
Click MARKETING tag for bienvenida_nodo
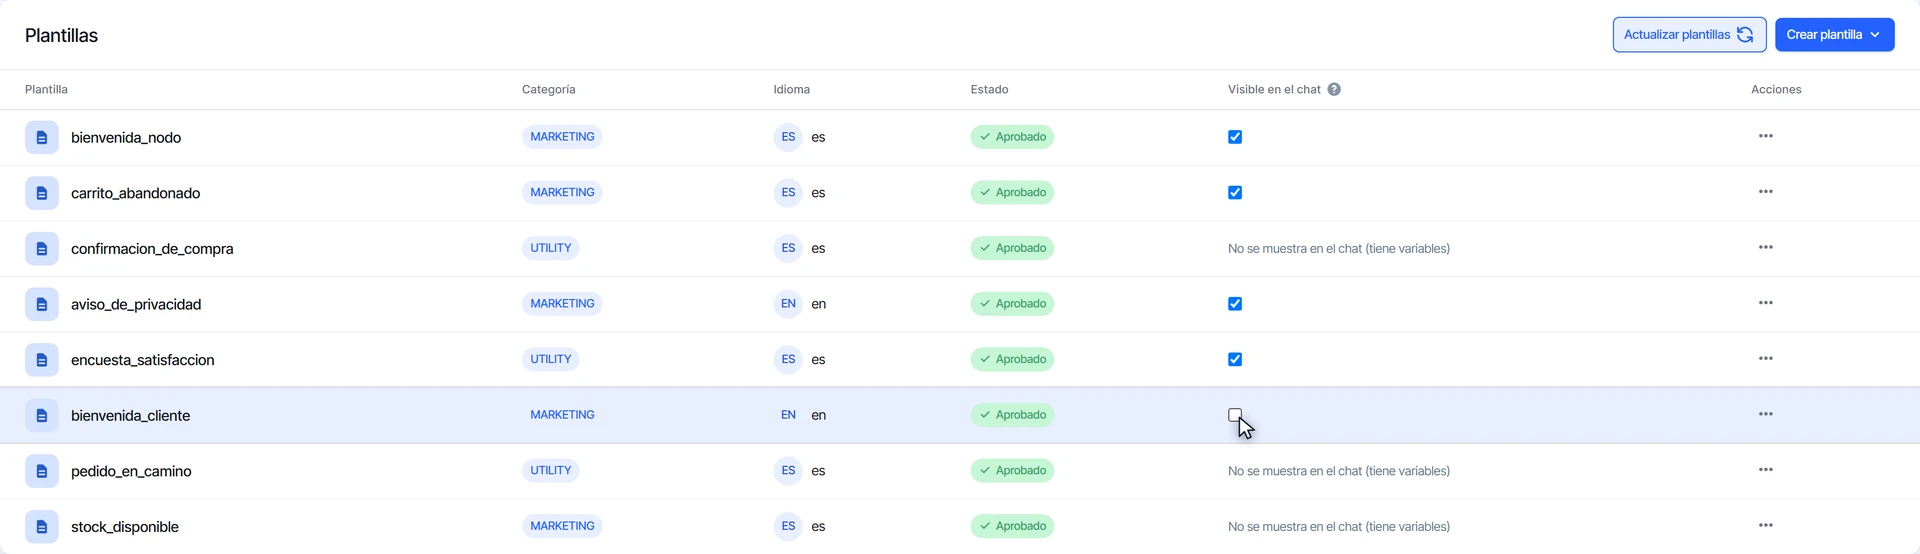coord(562,137)
